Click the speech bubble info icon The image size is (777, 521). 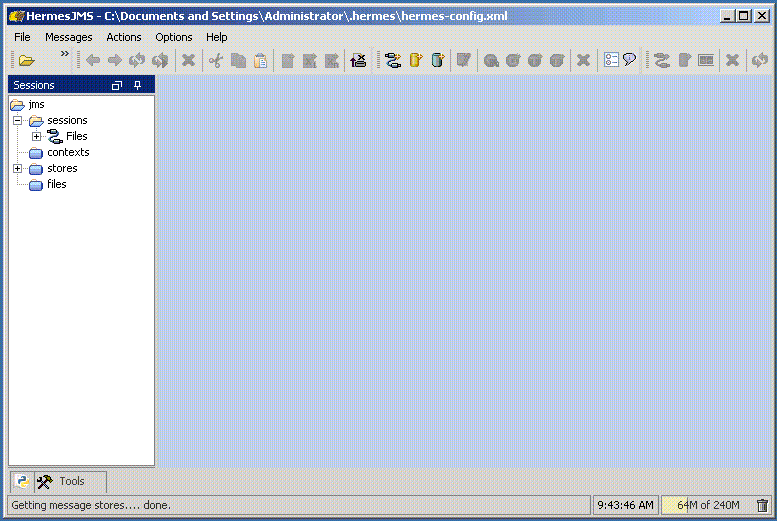[x=630, y=61]
